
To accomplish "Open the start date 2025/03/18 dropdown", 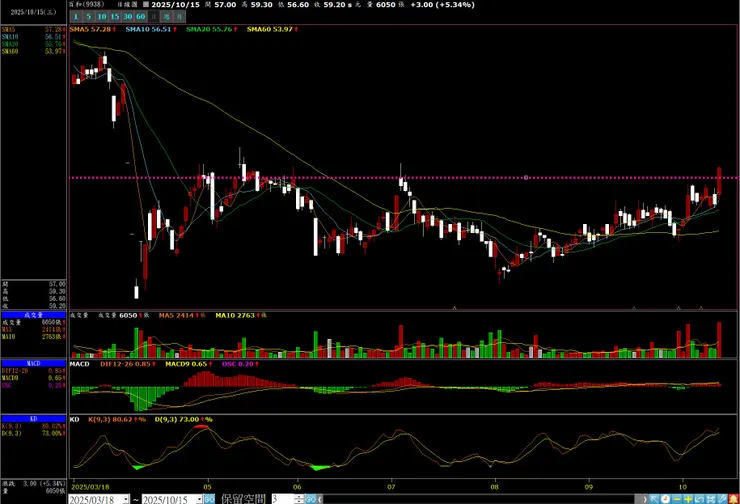I will (x=126, y=499).
